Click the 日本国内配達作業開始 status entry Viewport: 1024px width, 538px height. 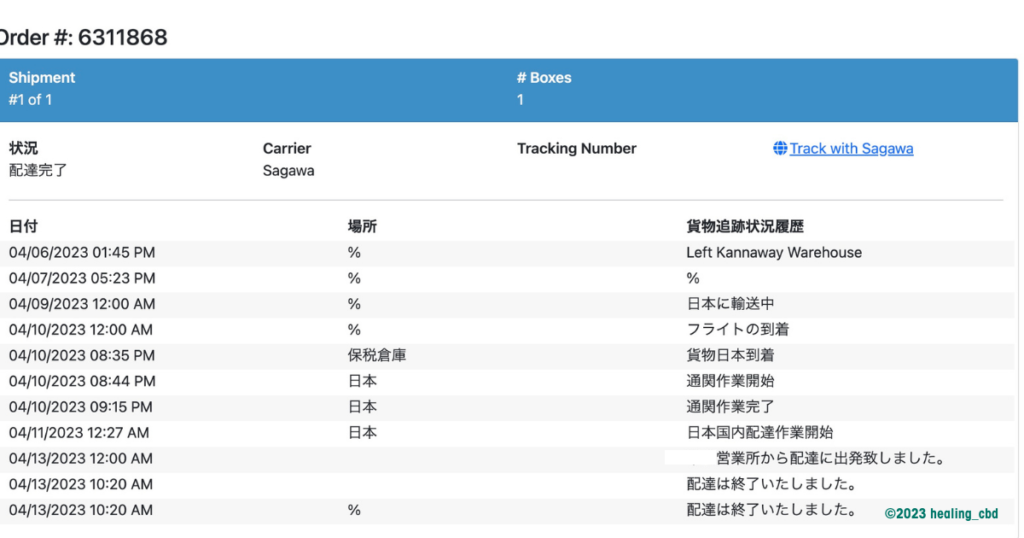pyautogui.click(x=759, y=433)
